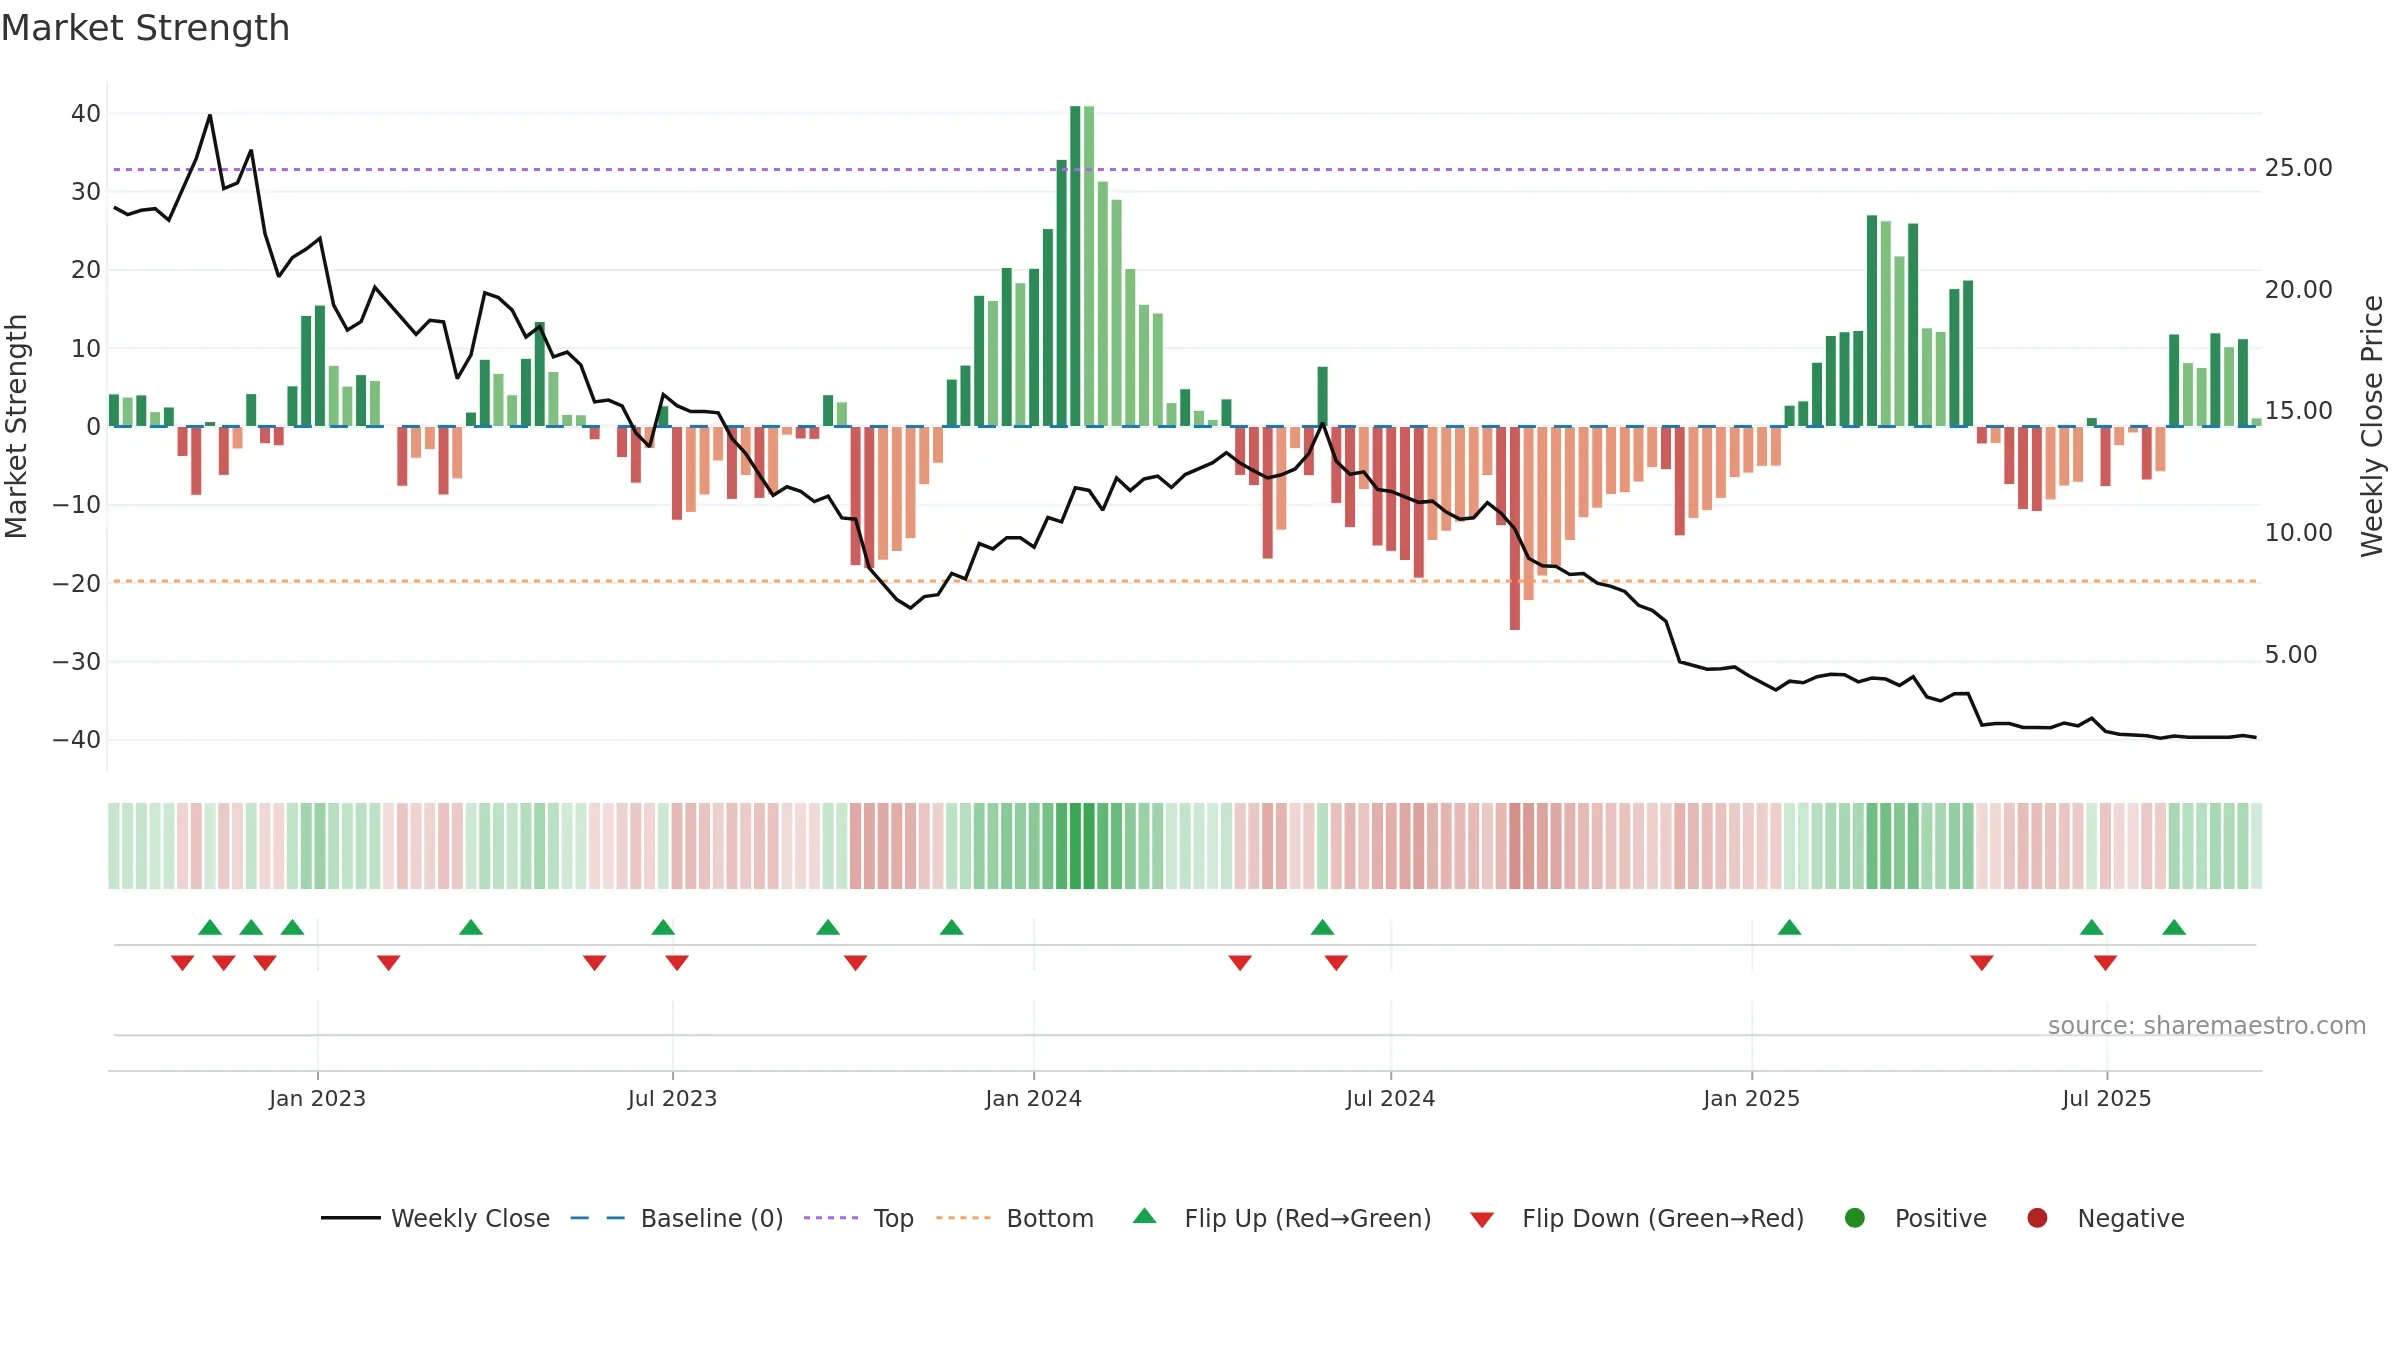This screenshot has height=1350, width=2400.
Task: Toggle the Top legend entry
Action: [859, 1218]
